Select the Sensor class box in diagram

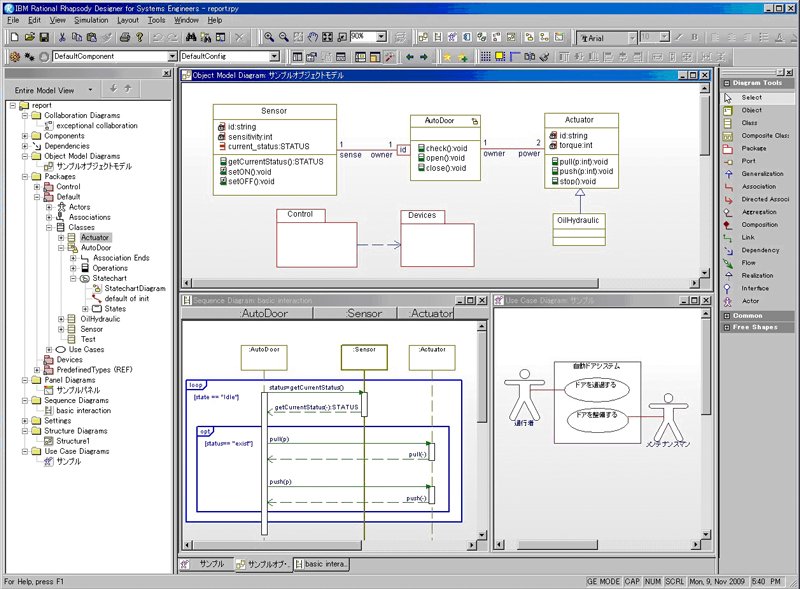[x=274, y=150]
